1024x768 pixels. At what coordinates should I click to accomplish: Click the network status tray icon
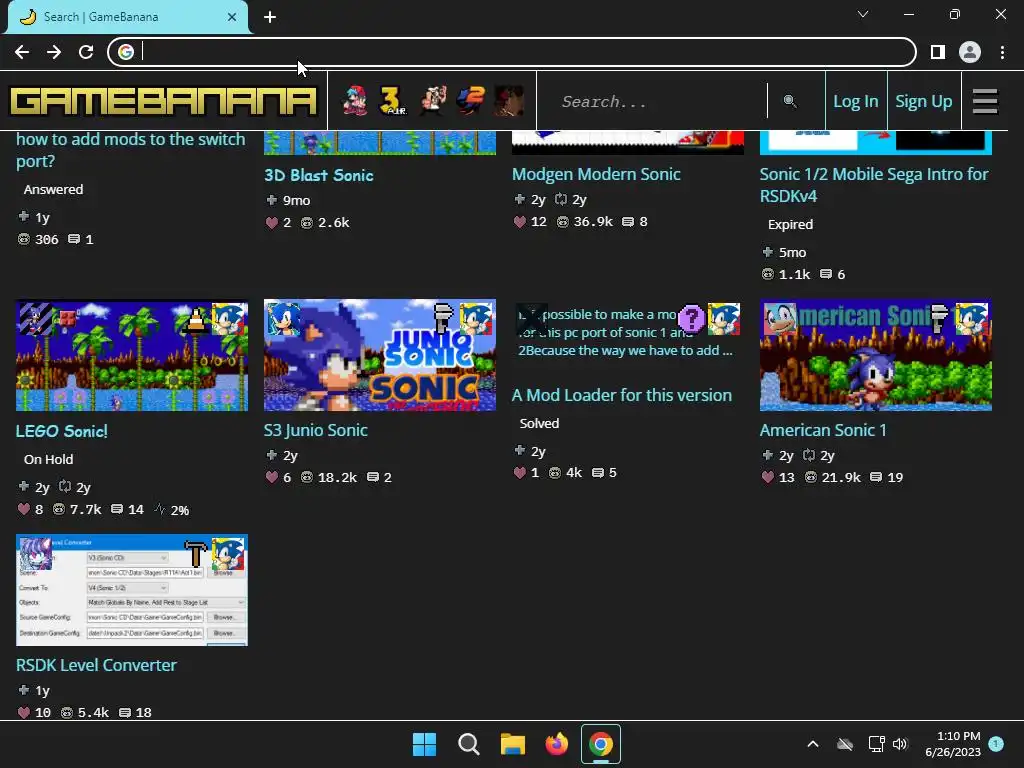876,744
